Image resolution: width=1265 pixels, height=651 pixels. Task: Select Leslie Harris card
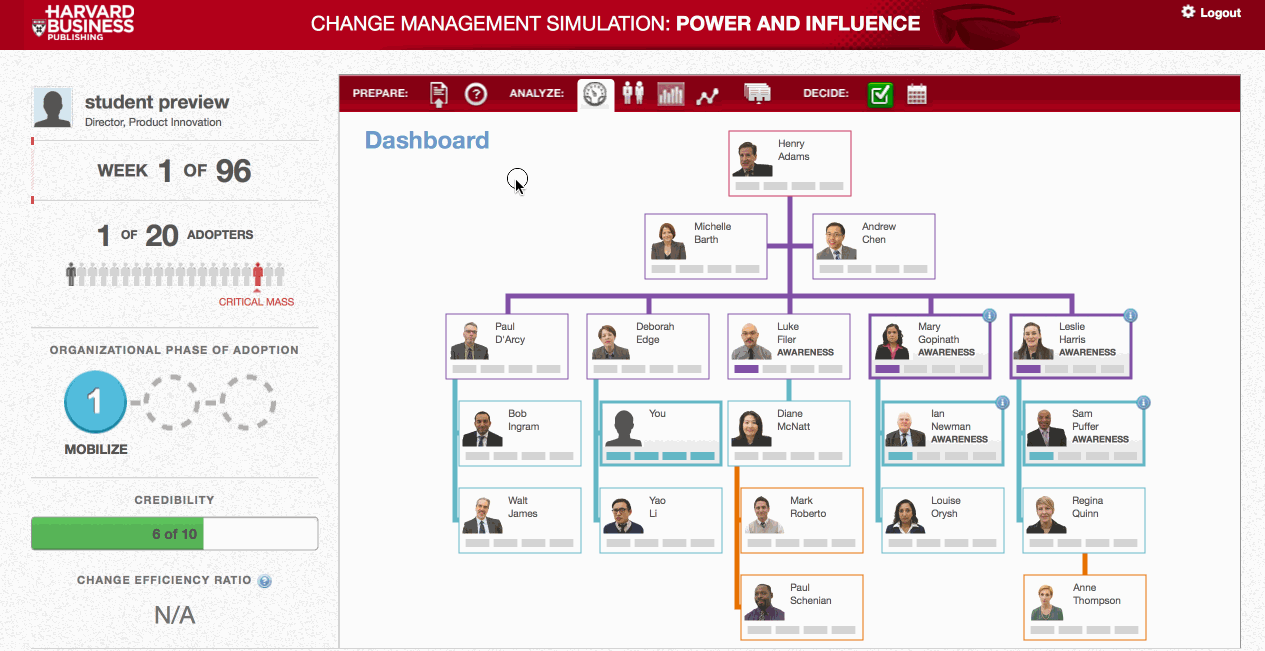1071,347
